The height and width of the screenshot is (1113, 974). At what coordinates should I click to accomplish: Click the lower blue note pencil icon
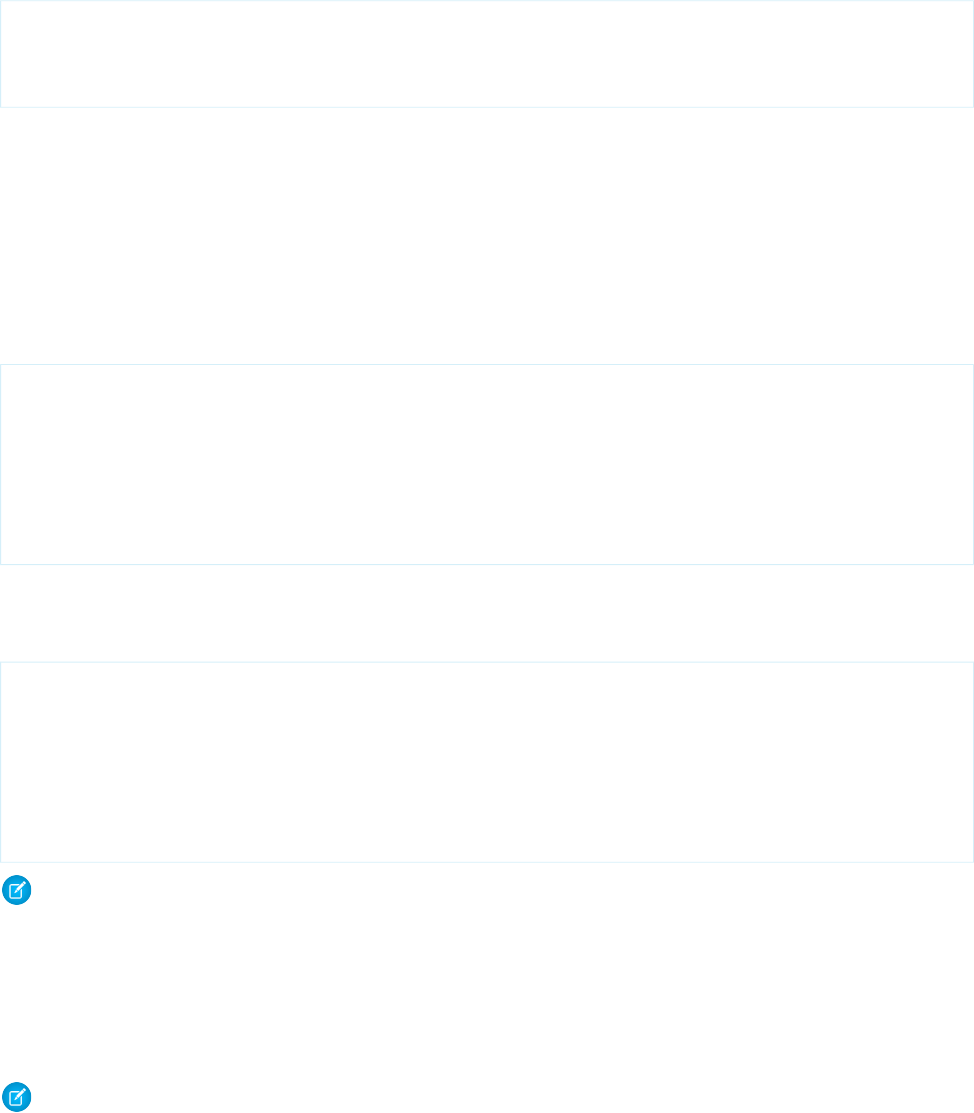17,1097
